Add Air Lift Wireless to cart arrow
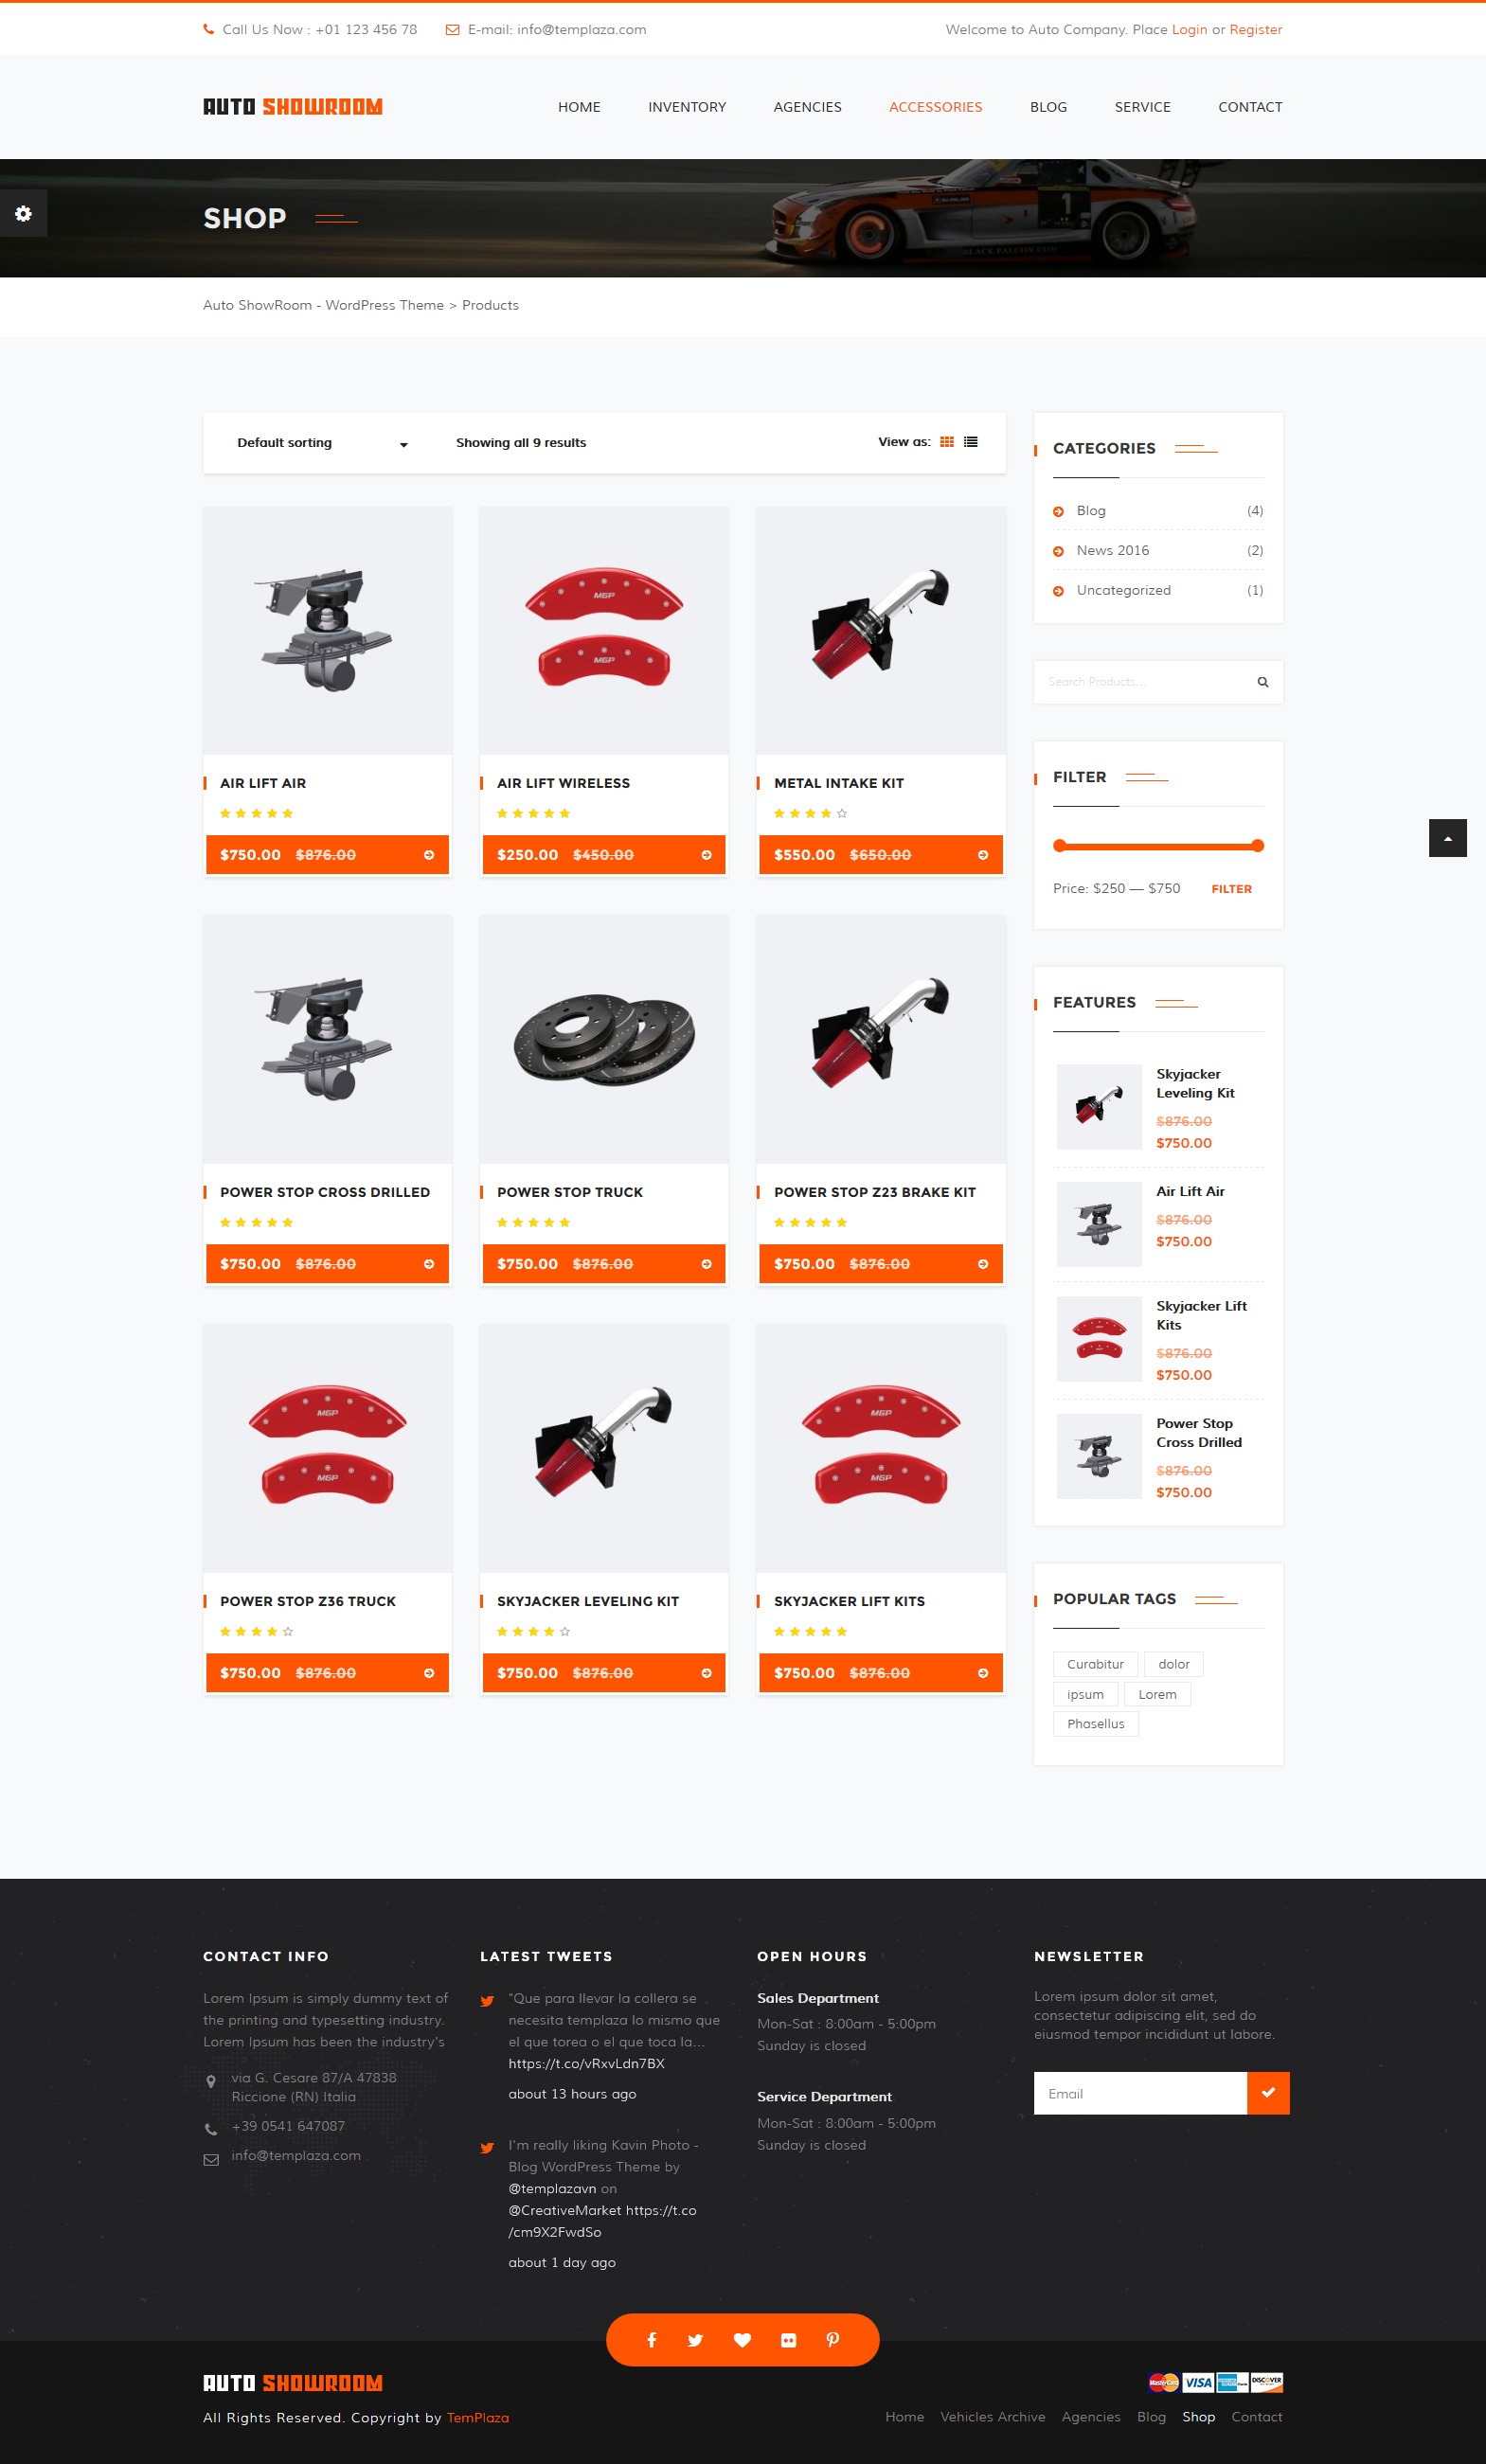Image resolution: width=1486 pixels, height=2464 pixels. tap(706, 855)
